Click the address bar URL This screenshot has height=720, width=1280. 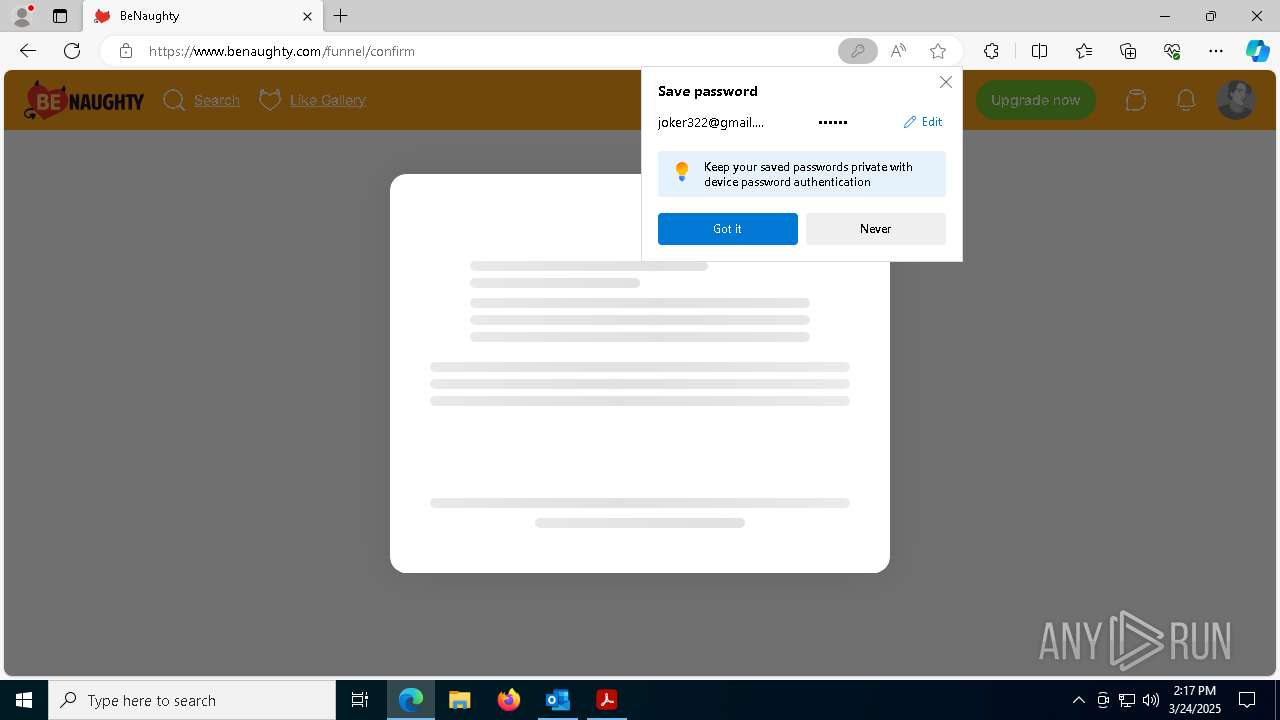point(282,51)
